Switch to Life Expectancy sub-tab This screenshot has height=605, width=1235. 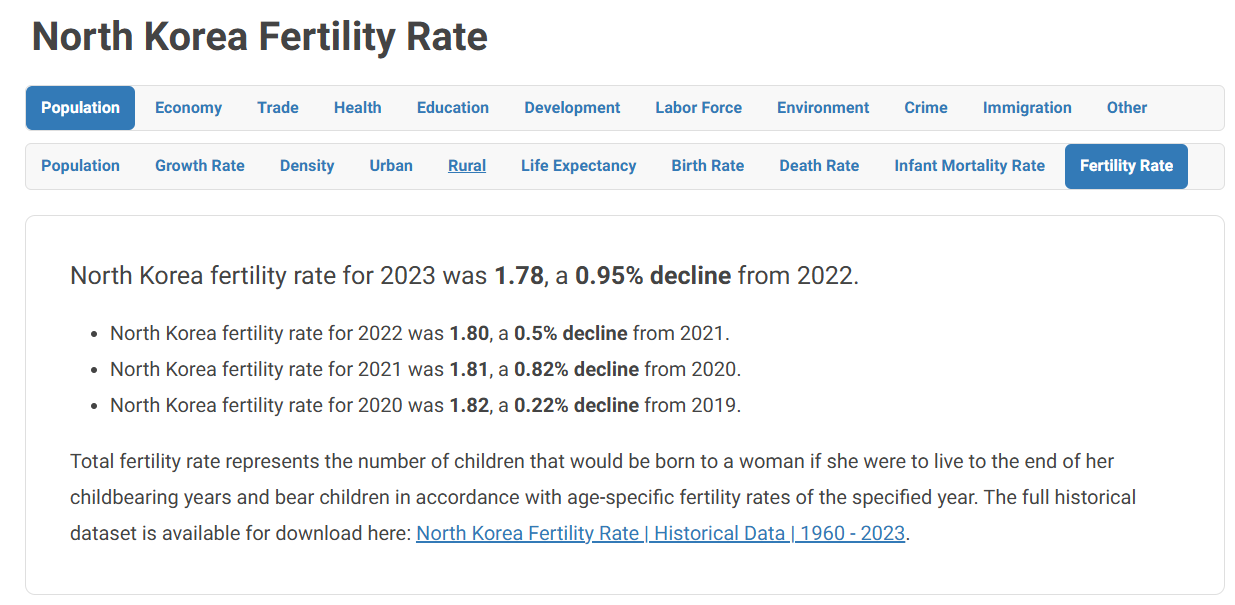pyautogui.click(x=578, y=166)
